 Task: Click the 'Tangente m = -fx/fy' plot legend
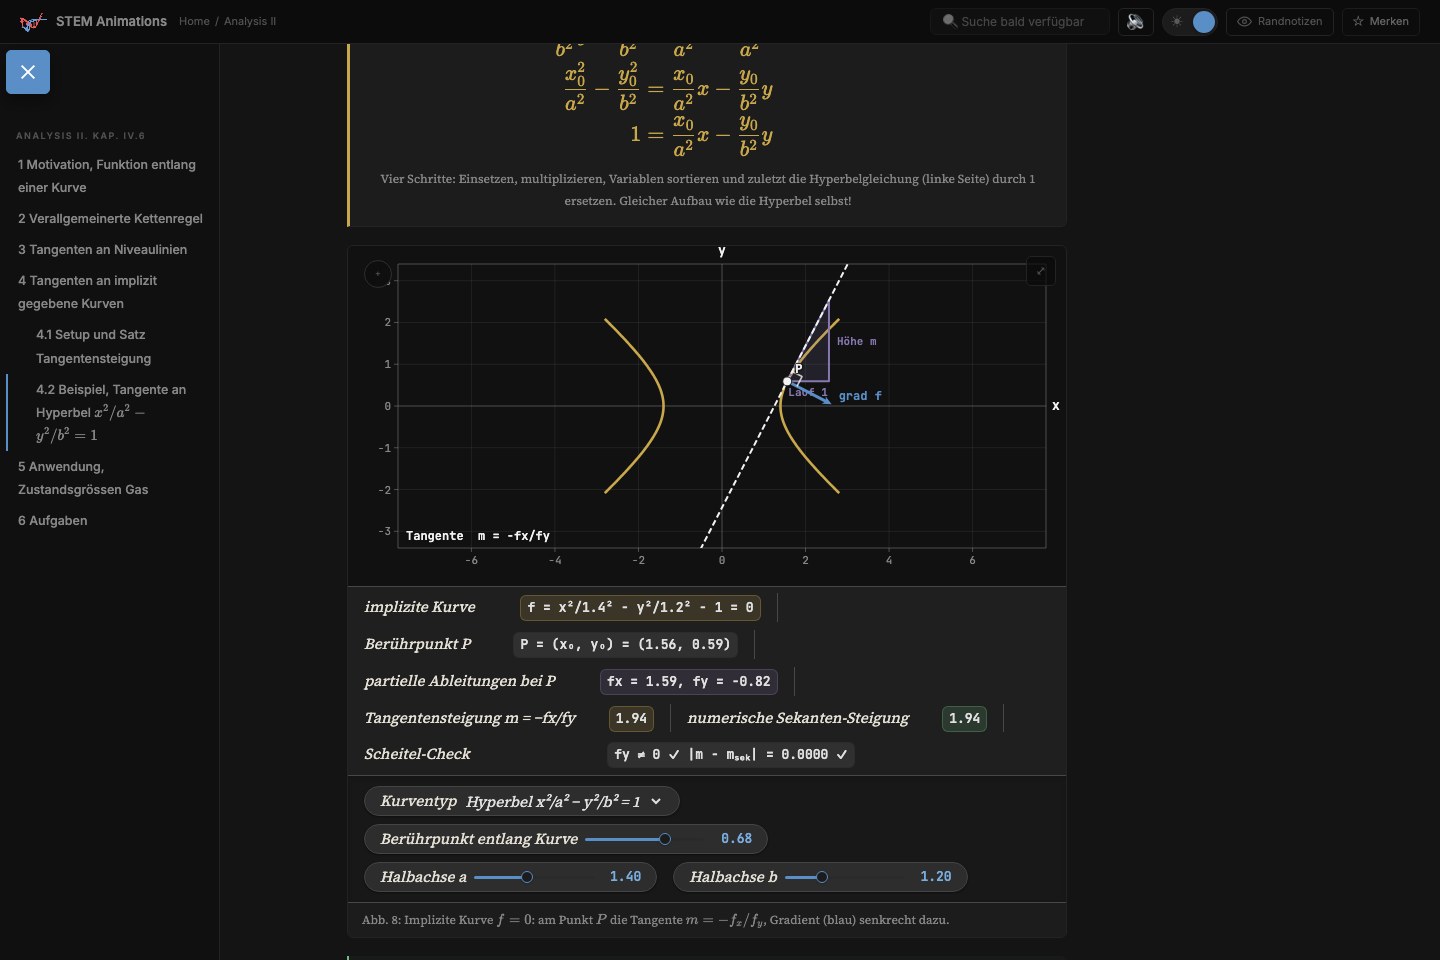pyautogui.click(x=478, y=536)
